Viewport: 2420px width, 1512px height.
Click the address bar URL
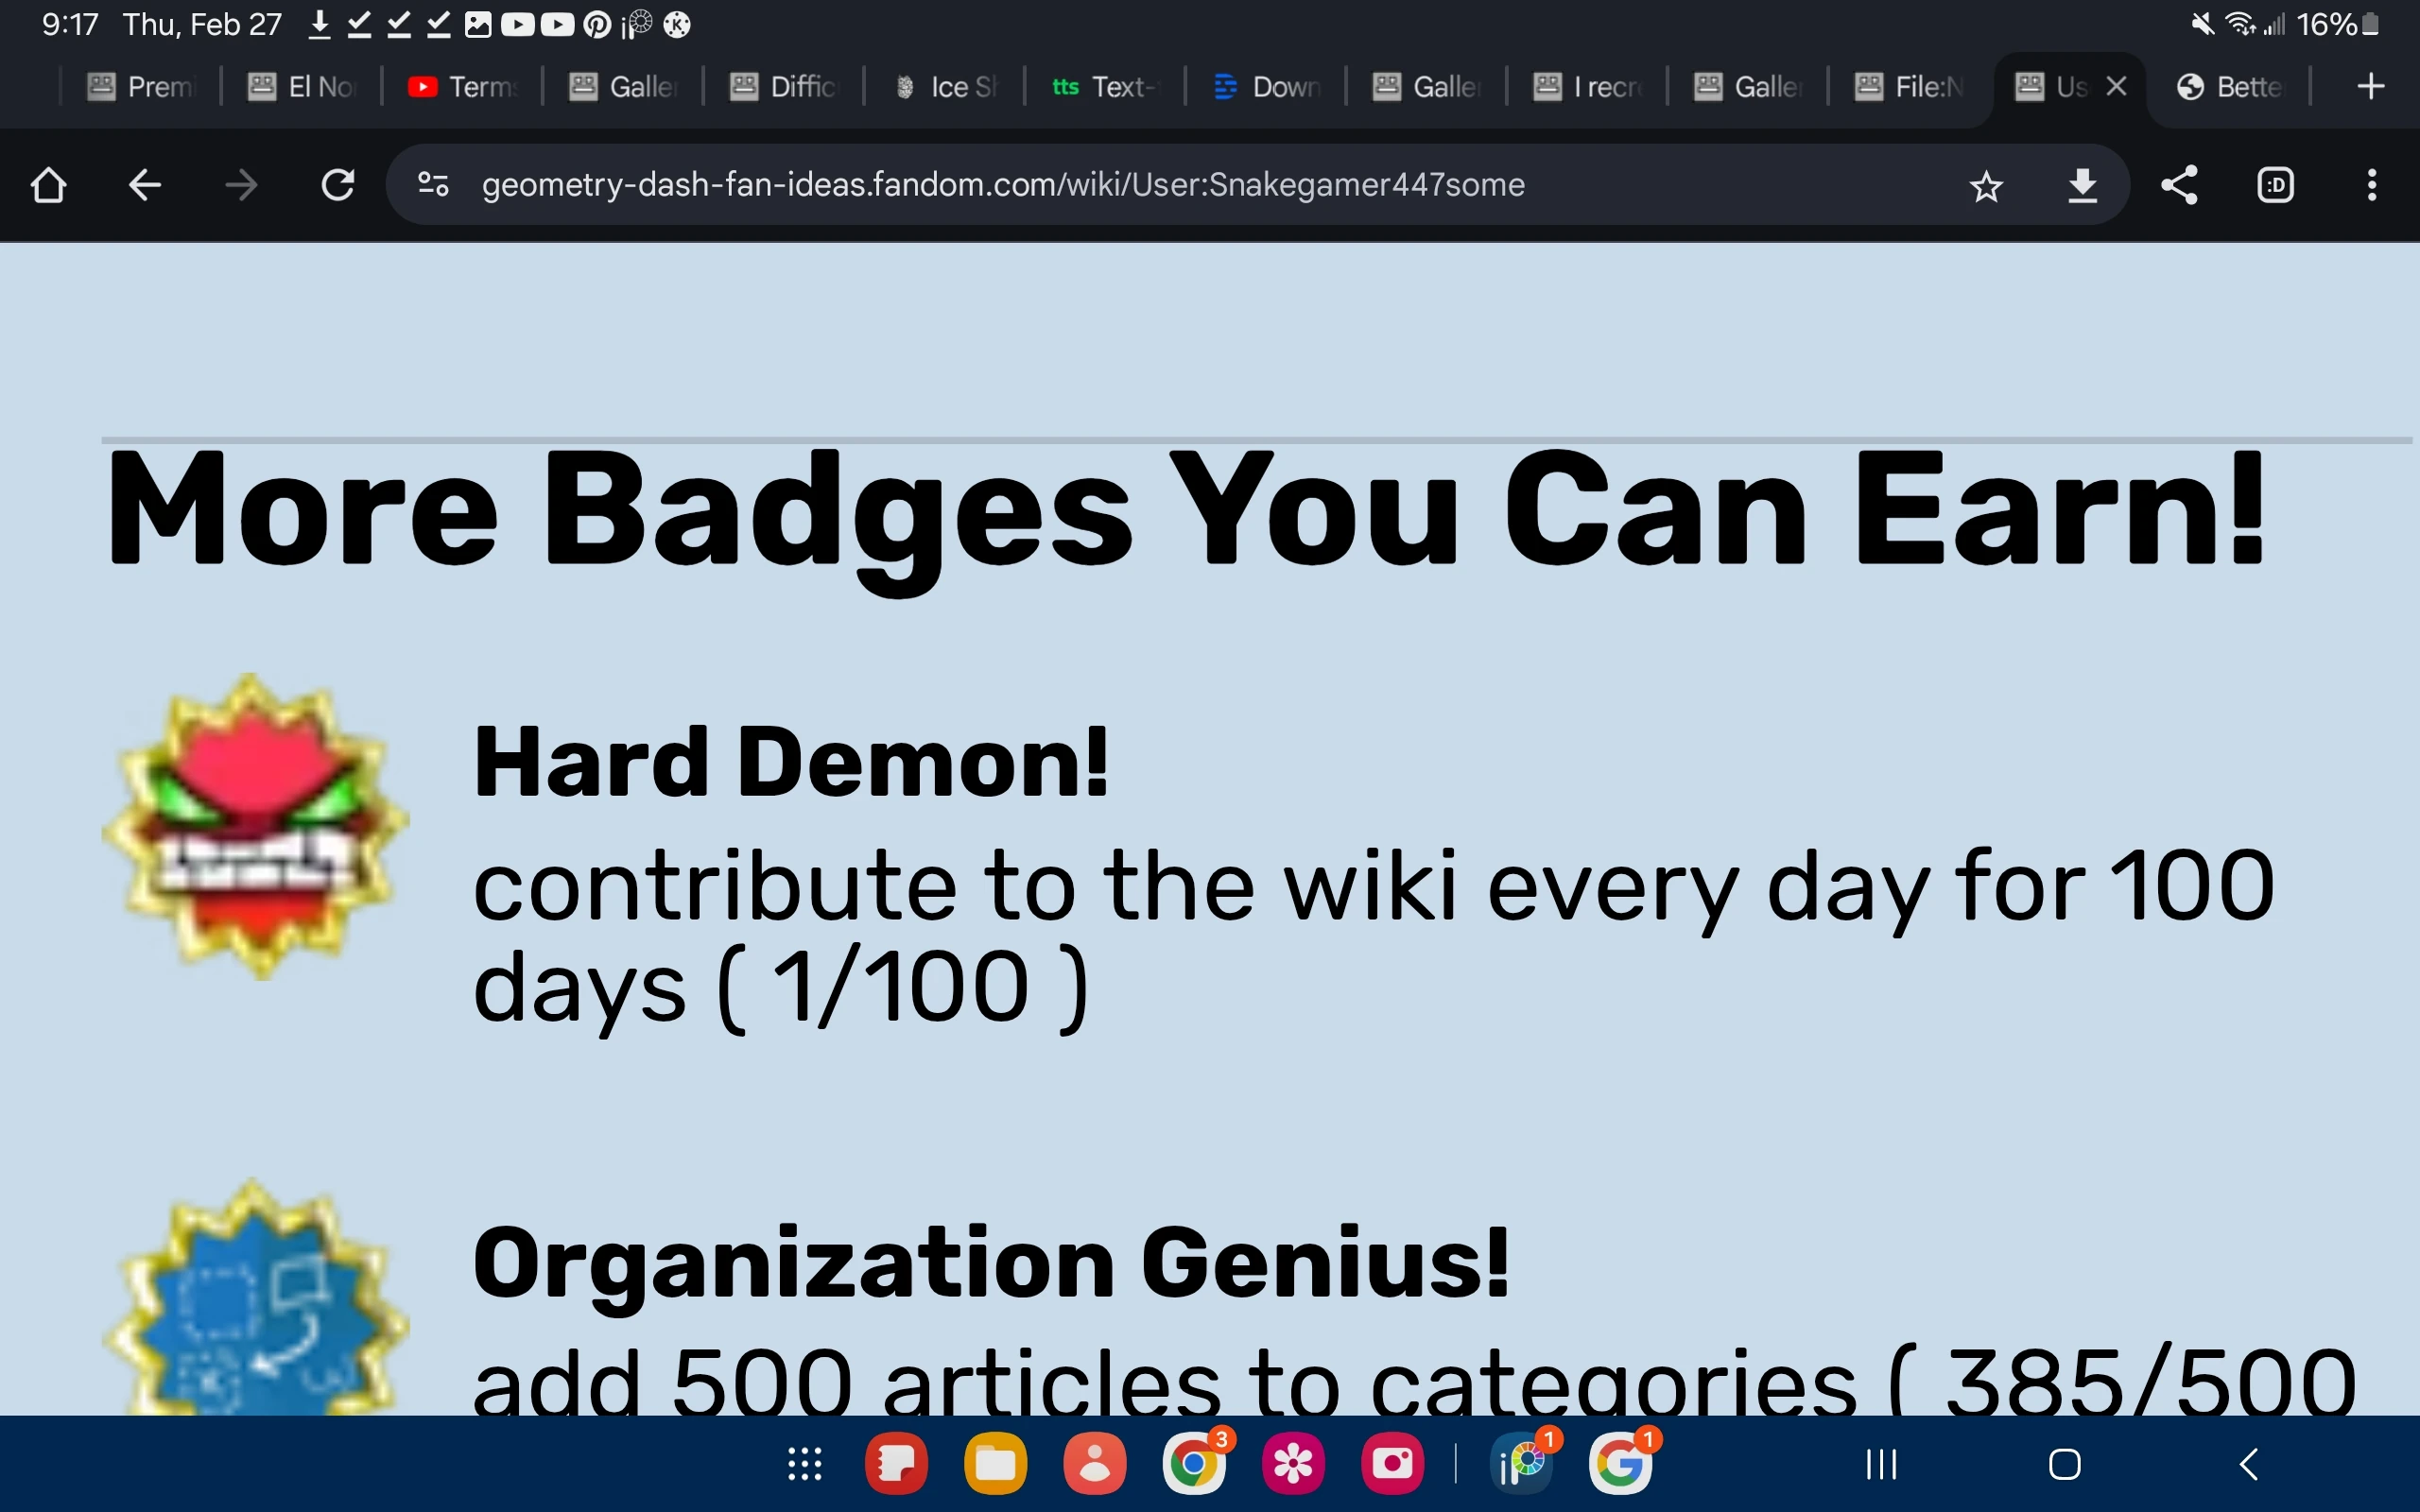click(x=1002, y=185)
